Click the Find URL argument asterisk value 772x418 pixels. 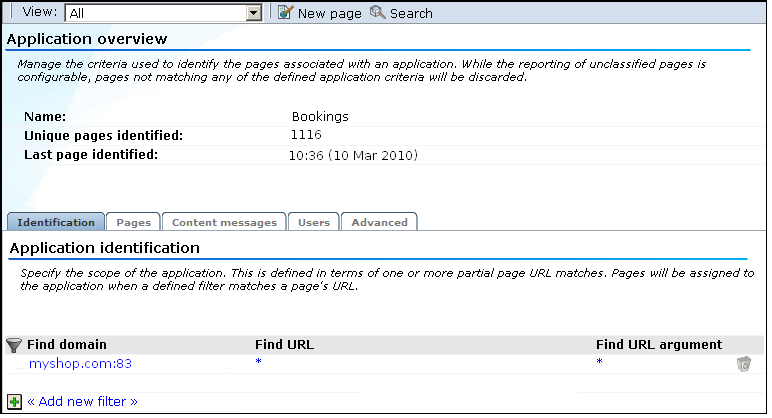point(599,362)
